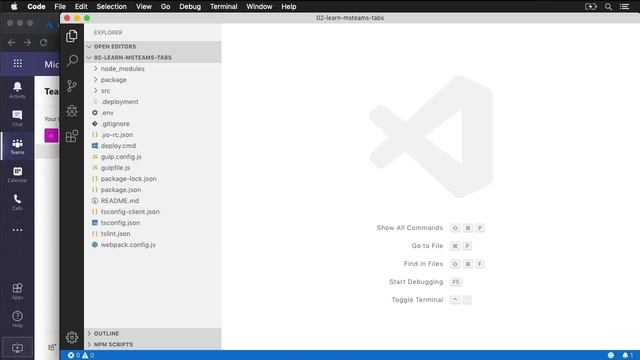Open the Debug view in activity bar
Image resolution: width=640 pixels, height=360 pixels.
point(72,111)
